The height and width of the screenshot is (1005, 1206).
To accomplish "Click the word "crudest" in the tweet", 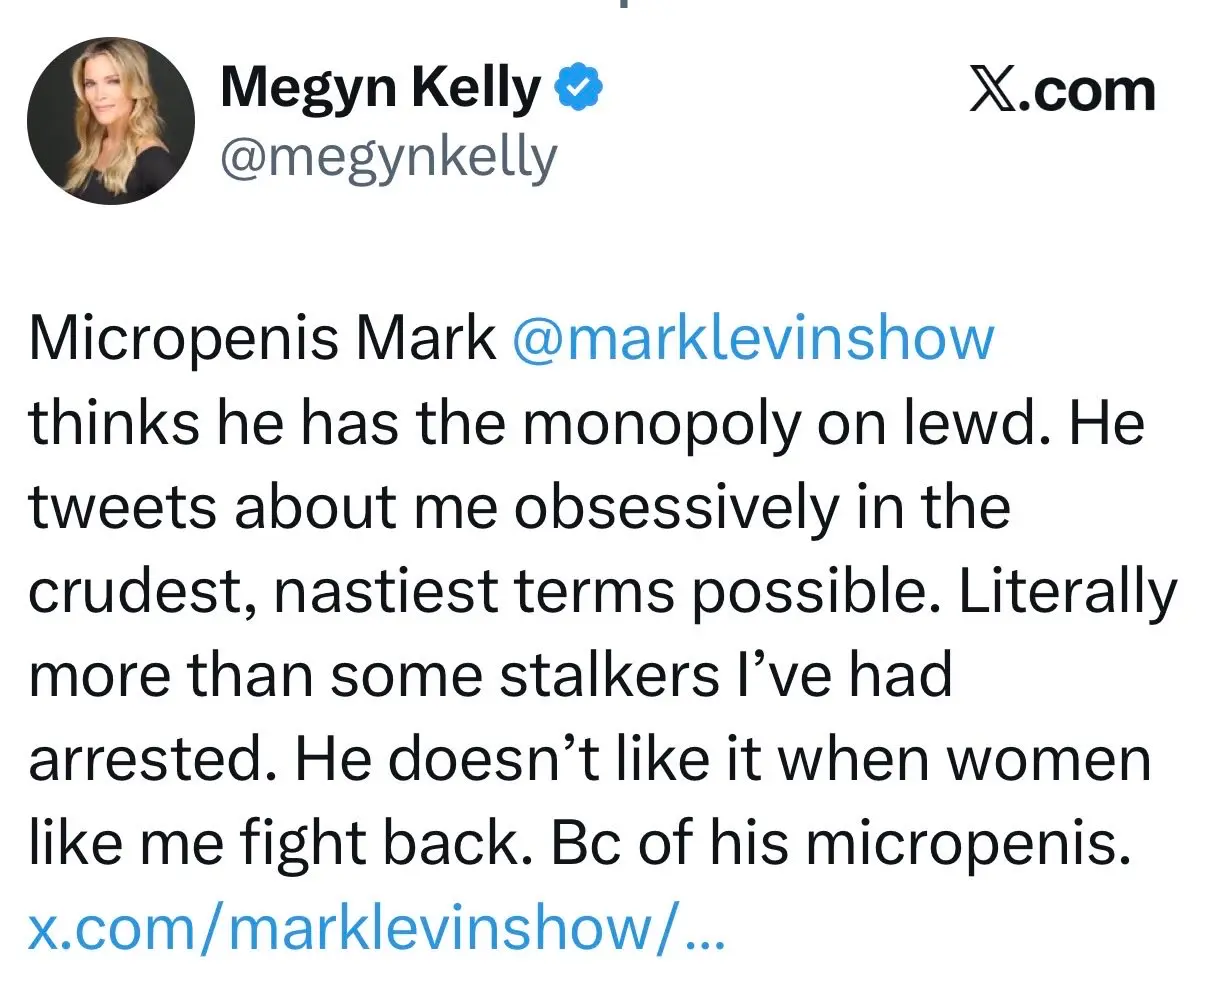I will 140,592.
